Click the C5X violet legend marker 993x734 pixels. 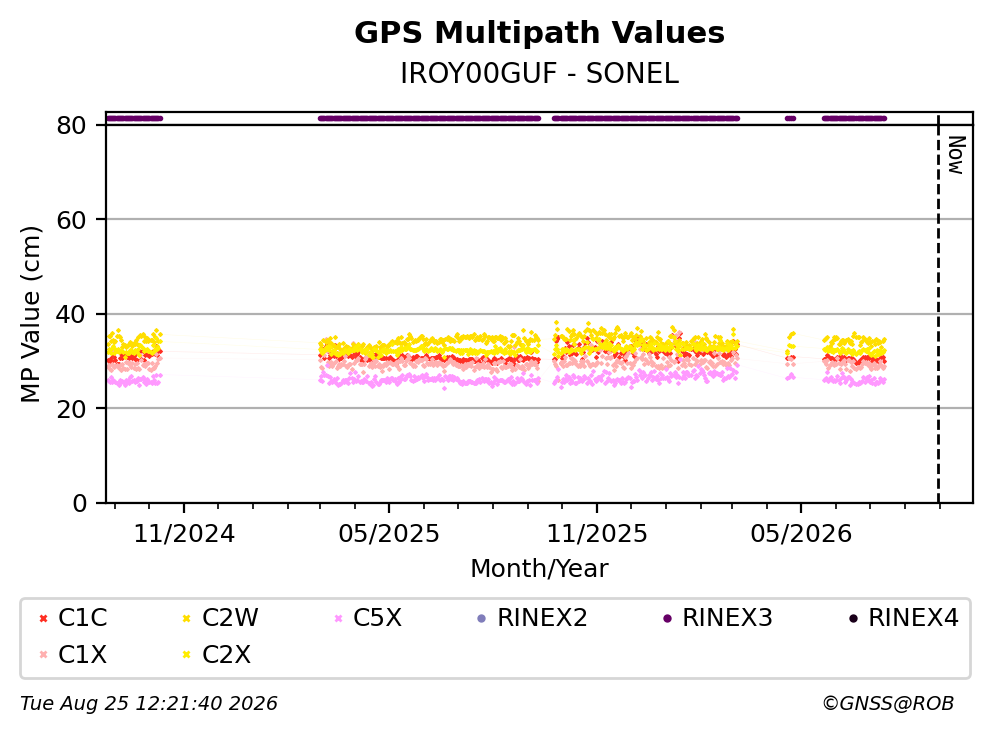[x=338, y=618]
